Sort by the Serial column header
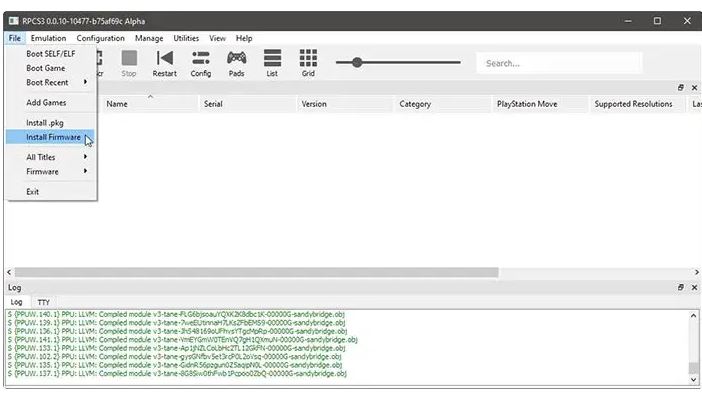Screen dimensions: 702x403 coord(247,104)
